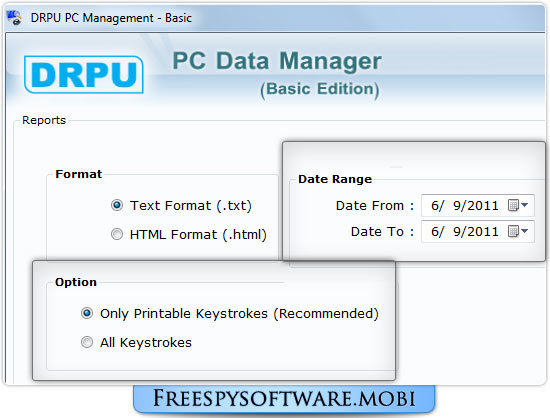The width and height of the screenshot is (550, 418).
Task: Click the Freespysoftware.mobi banner link
Action: click(x=284, y=399)
